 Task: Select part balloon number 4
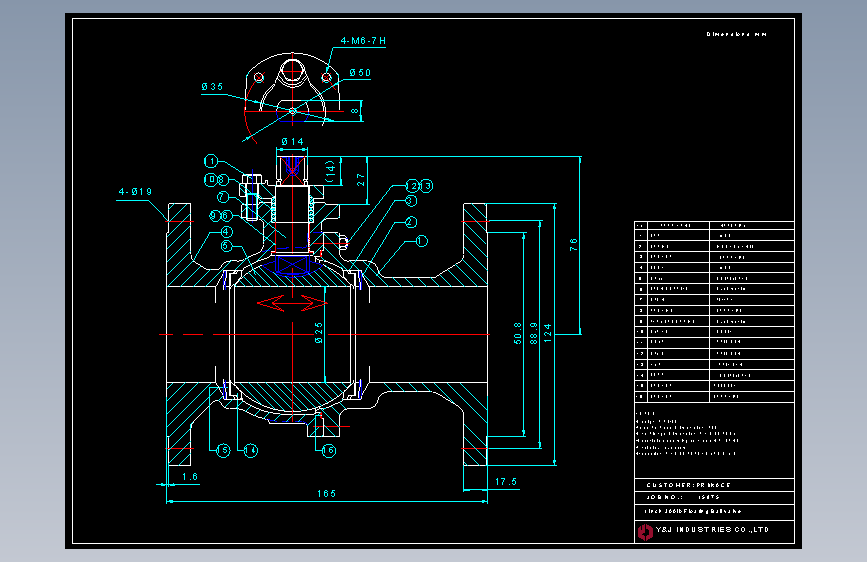227,232
